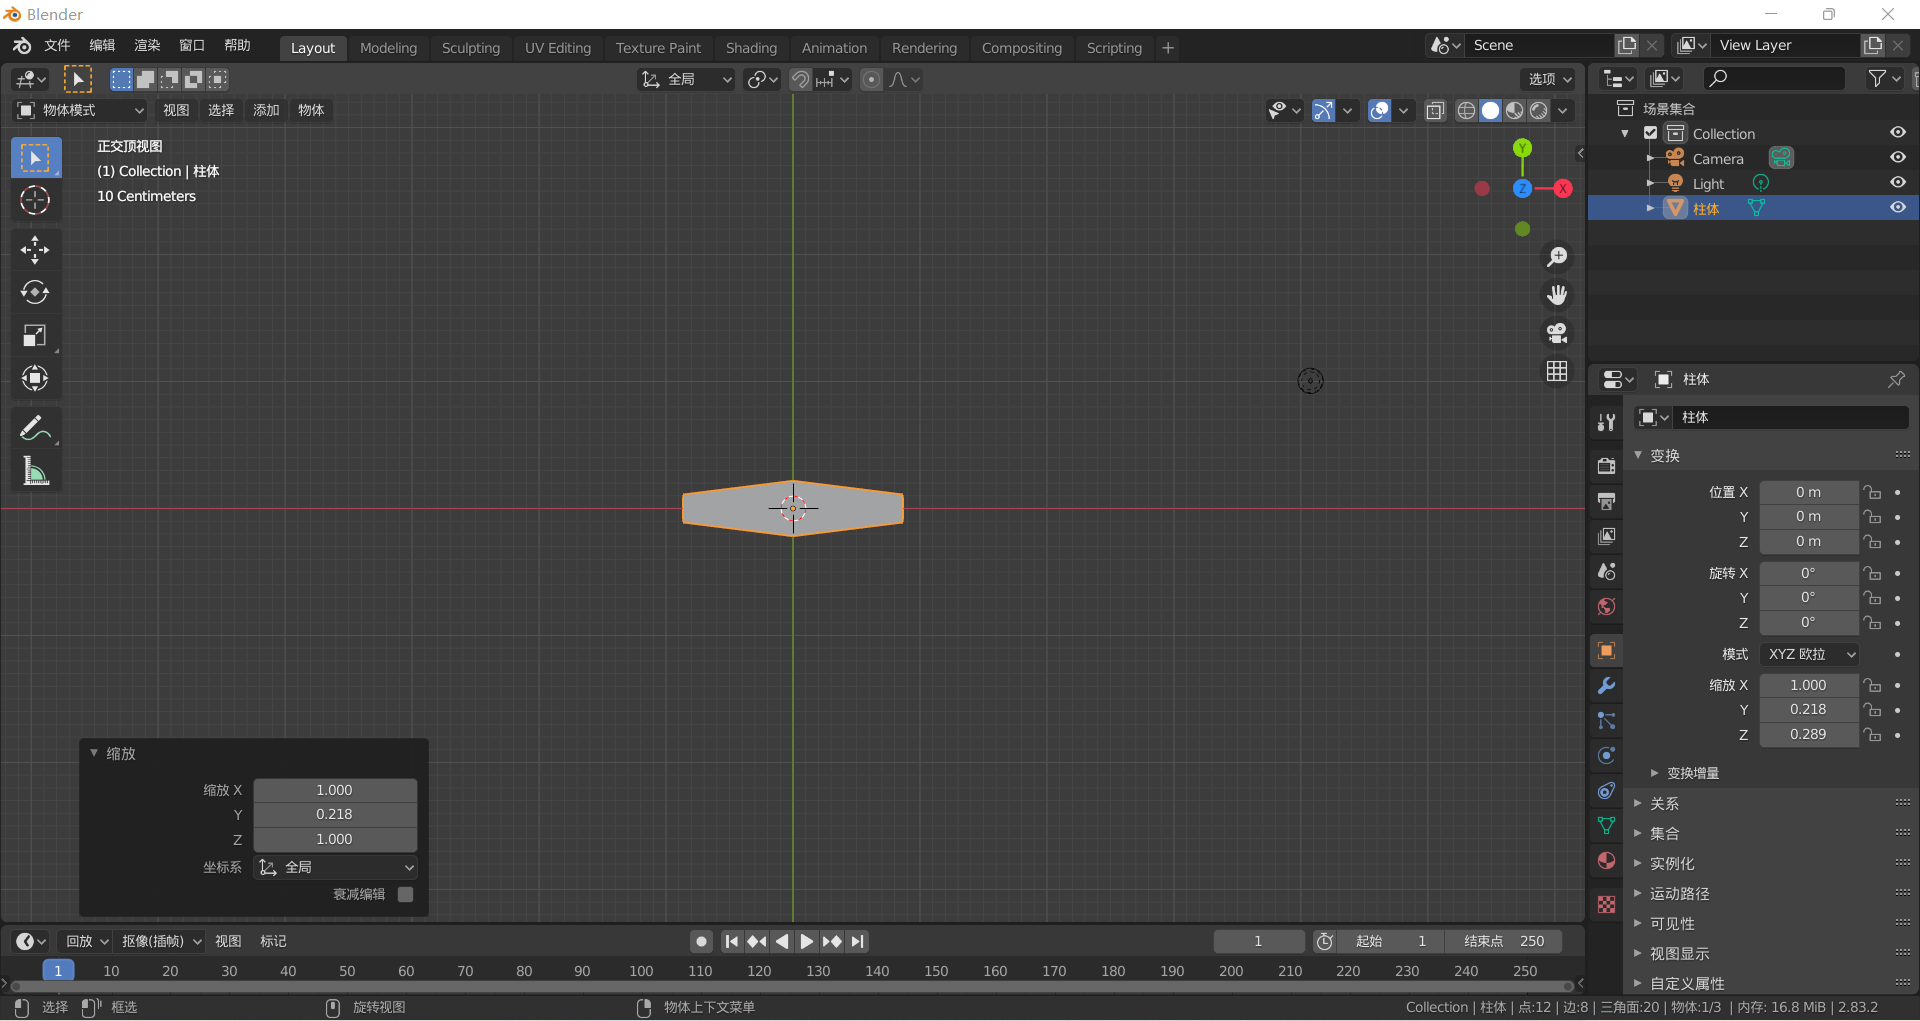1920x1021 pixels.
Task: Pick the Scale tool
Action: (x=35, y=336)
